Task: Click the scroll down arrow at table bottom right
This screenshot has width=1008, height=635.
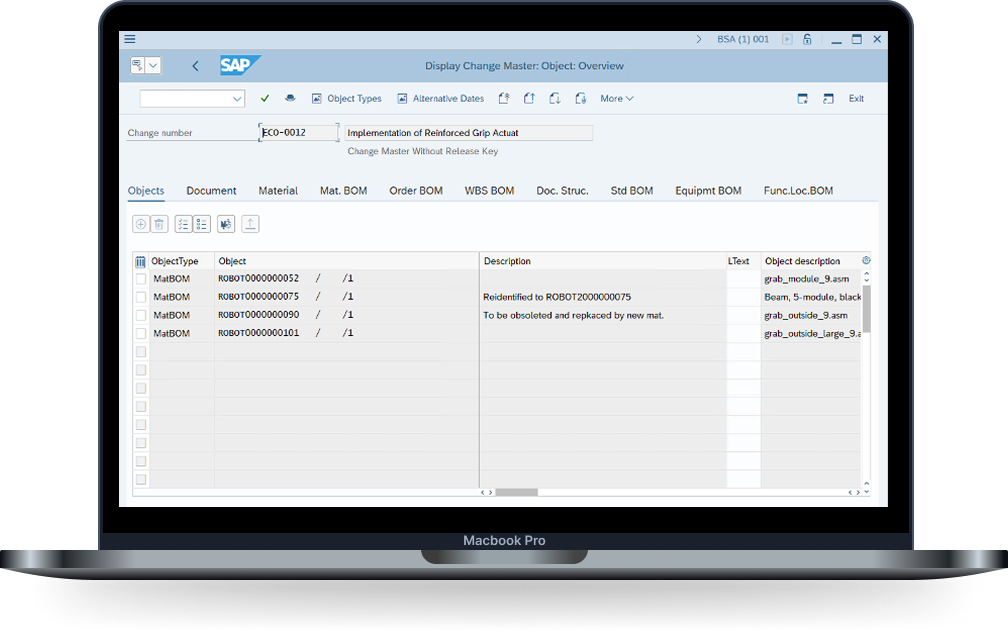Action: pyautogui.click(x=867, y=492)
